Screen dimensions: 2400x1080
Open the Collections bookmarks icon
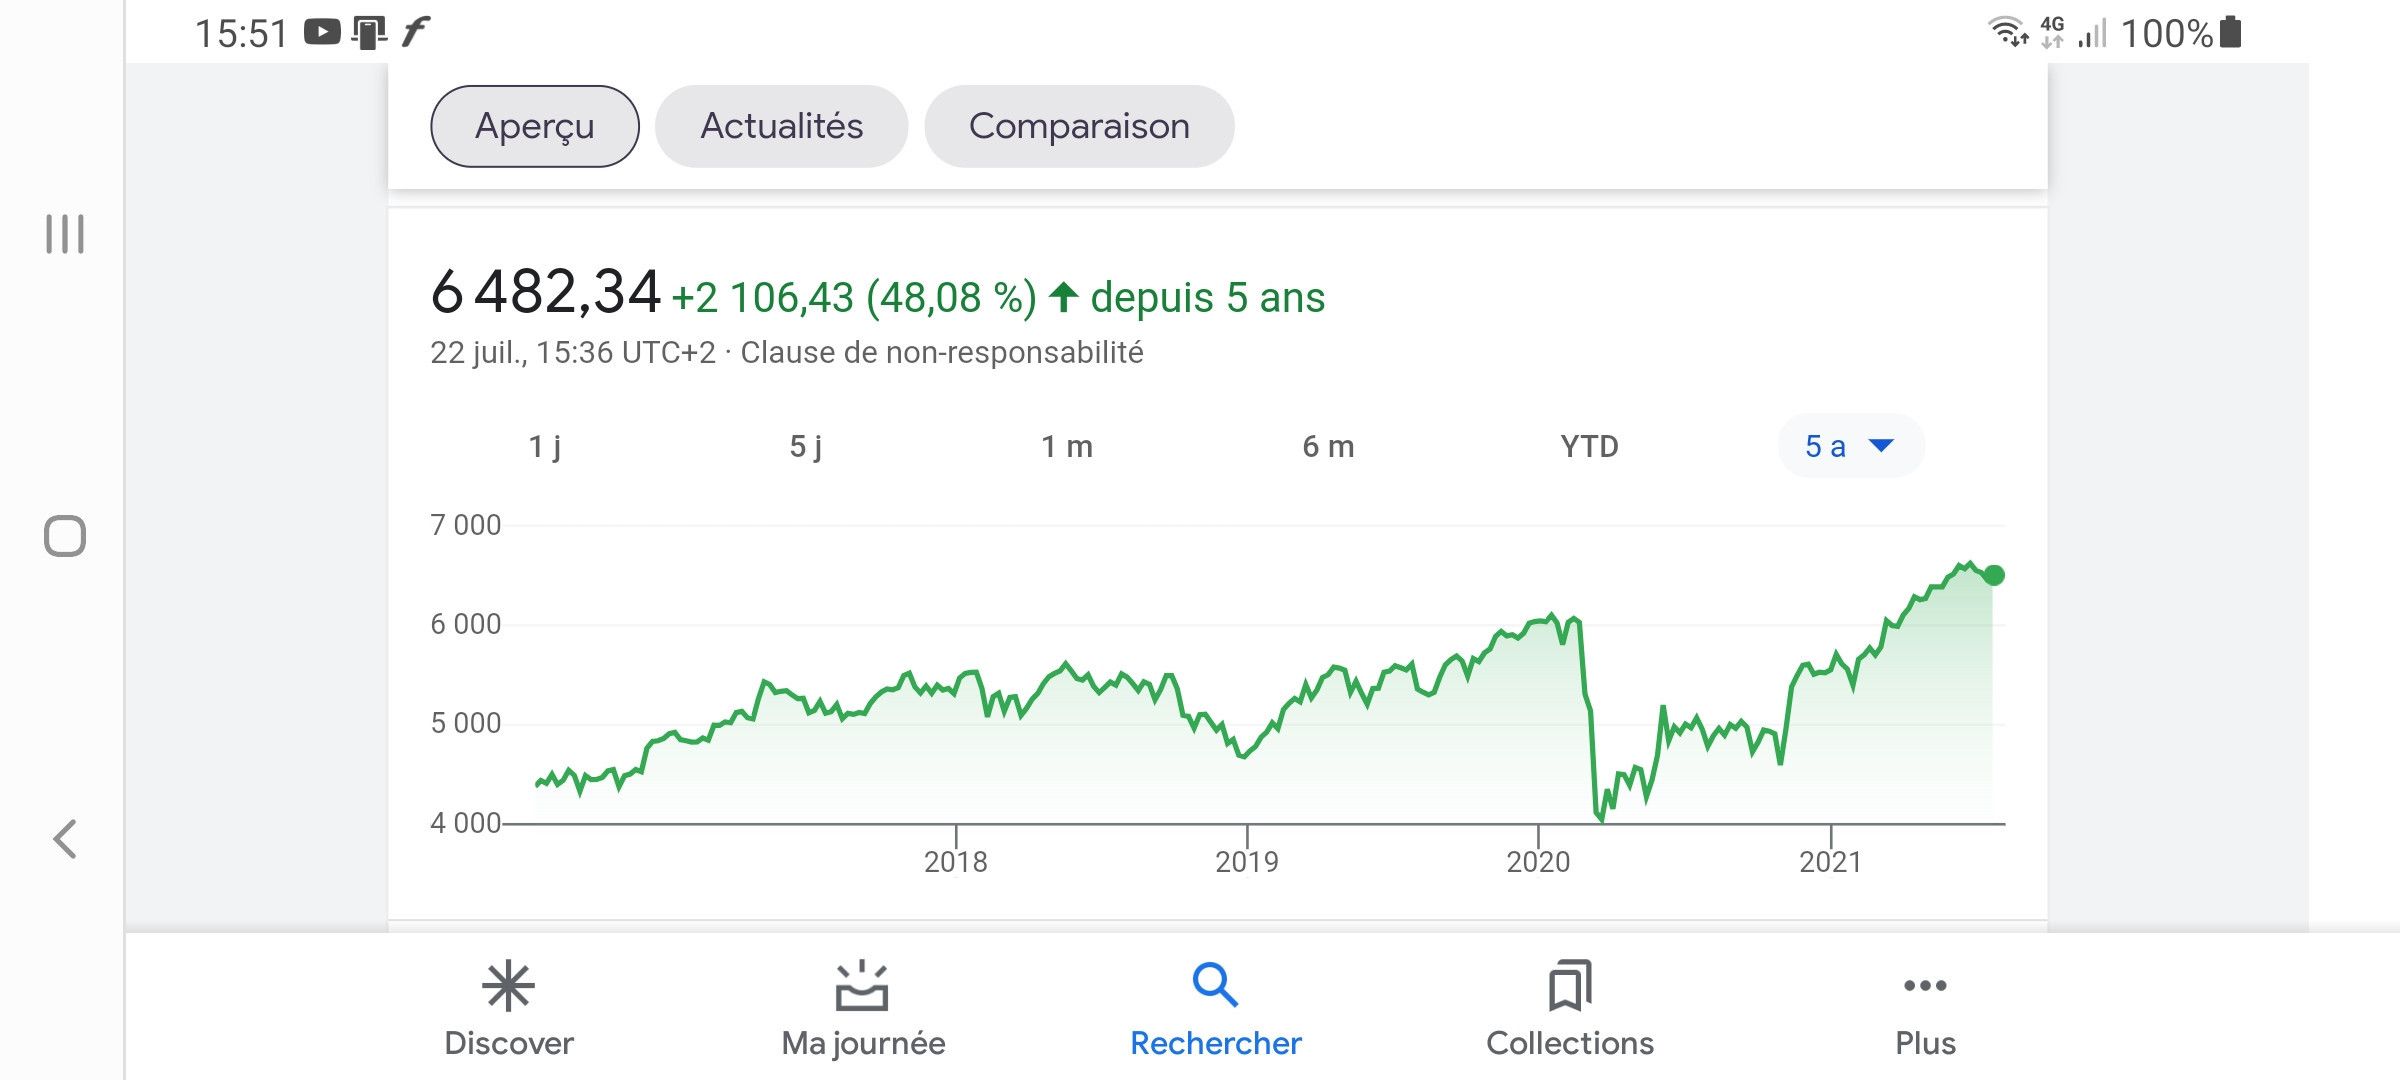click(1570, 986)
